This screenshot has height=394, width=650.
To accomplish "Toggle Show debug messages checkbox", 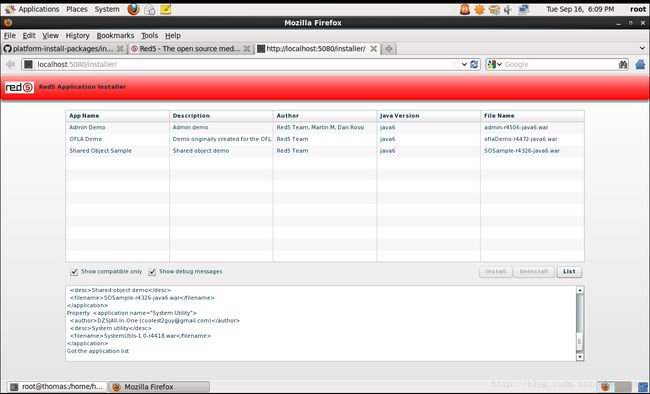I will pyautogui.click(x=152, y=272).
